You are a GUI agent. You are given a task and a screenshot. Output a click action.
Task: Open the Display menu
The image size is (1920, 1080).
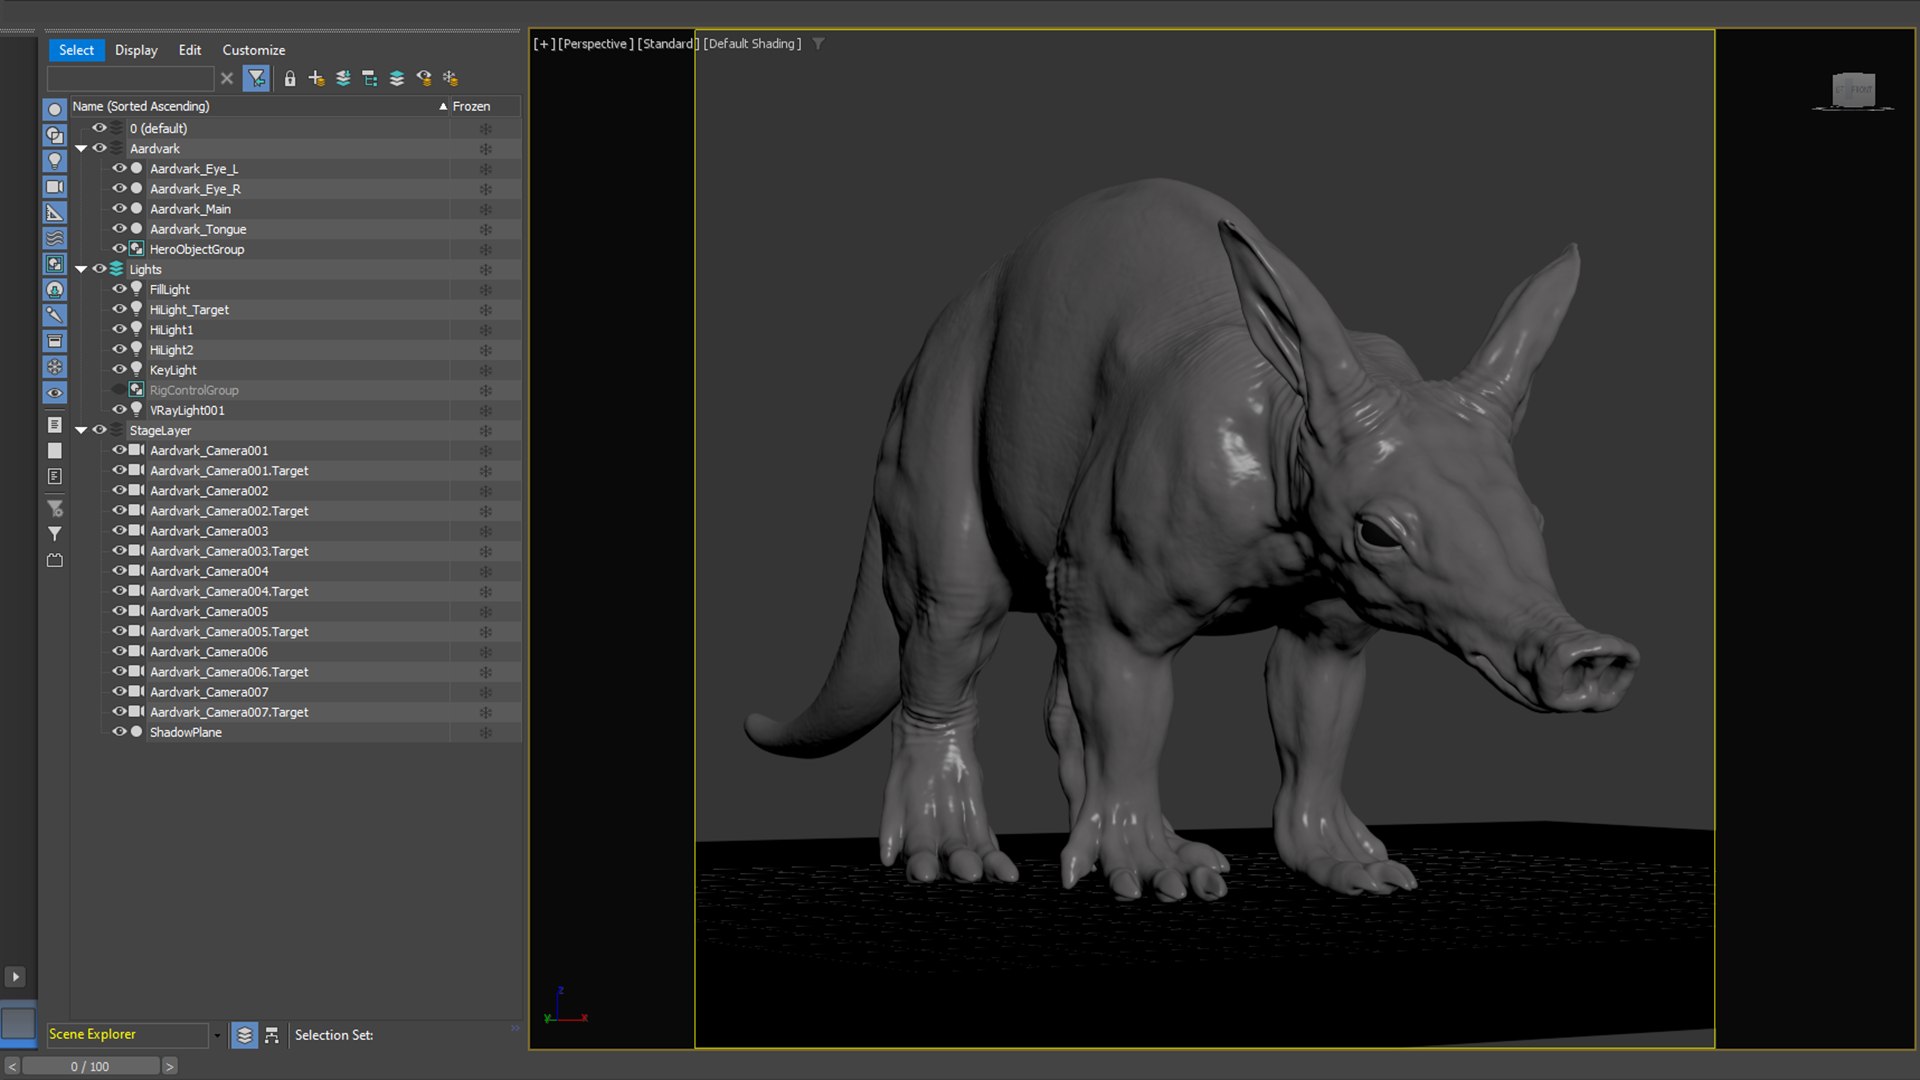click(x=136, y=50)
